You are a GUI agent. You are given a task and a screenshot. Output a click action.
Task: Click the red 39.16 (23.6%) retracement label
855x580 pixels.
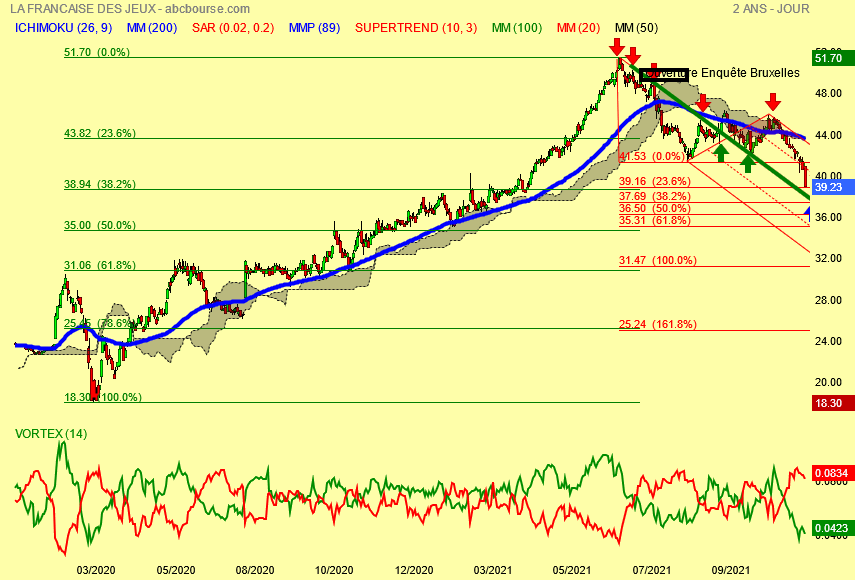tap(655, 181)
